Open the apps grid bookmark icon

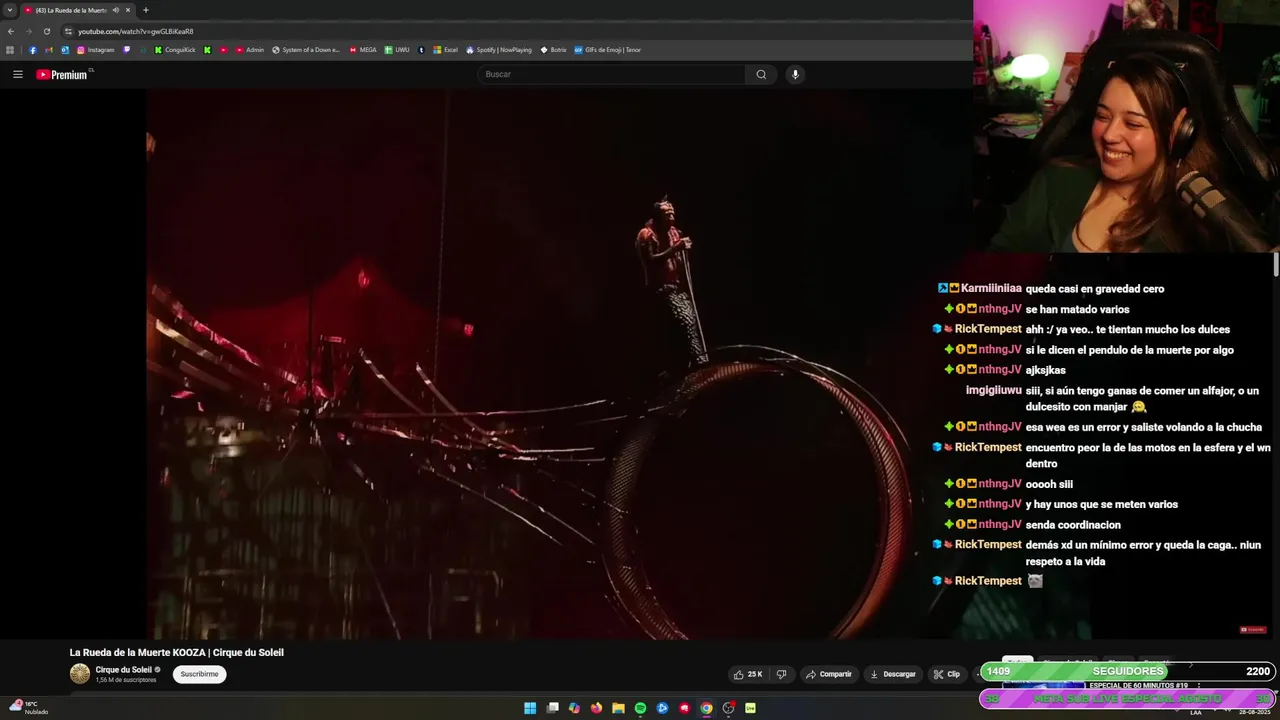(10, 50)
